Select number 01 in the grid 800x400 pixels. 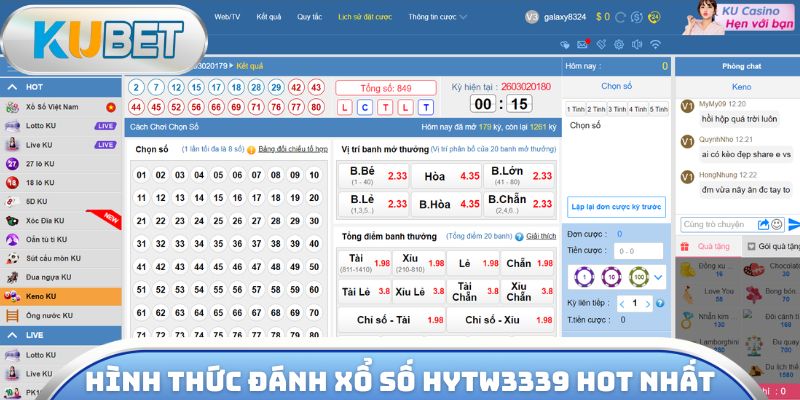click(141, 176)
